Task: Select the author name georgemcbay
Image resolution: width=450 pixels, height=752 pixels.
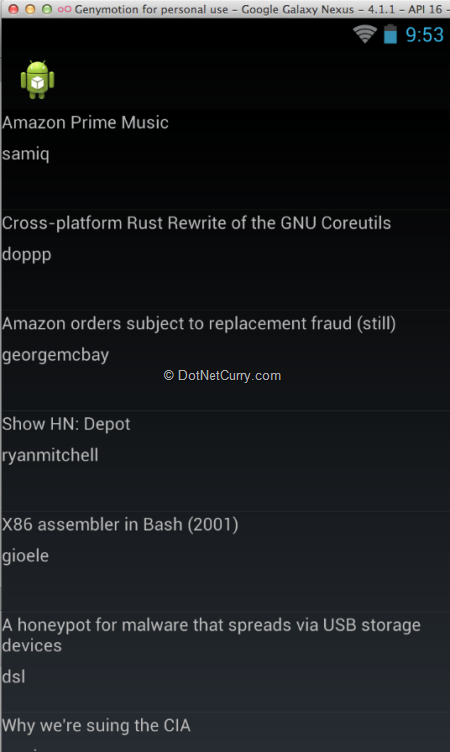Action: (x=55, y=355)
